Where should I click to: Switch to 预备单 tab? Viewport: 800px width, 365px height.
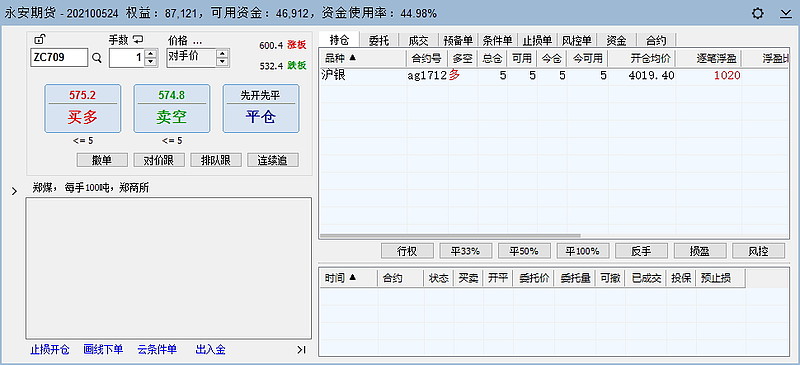(x=458, y=40)
